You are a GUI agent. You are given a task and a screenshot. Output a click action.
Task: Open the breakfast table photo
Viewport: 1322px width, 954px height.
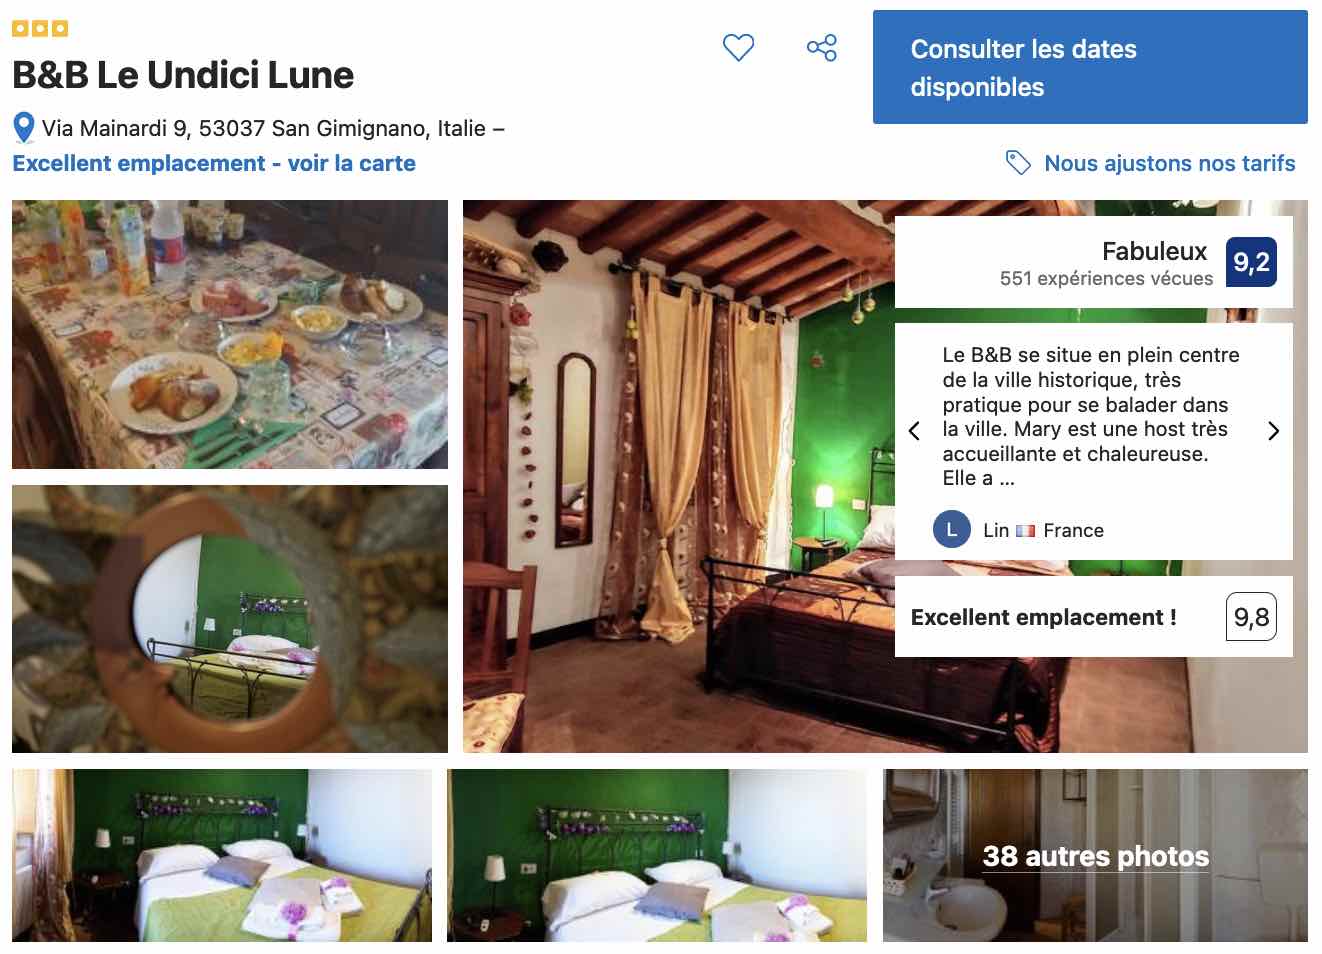[230, 334]
